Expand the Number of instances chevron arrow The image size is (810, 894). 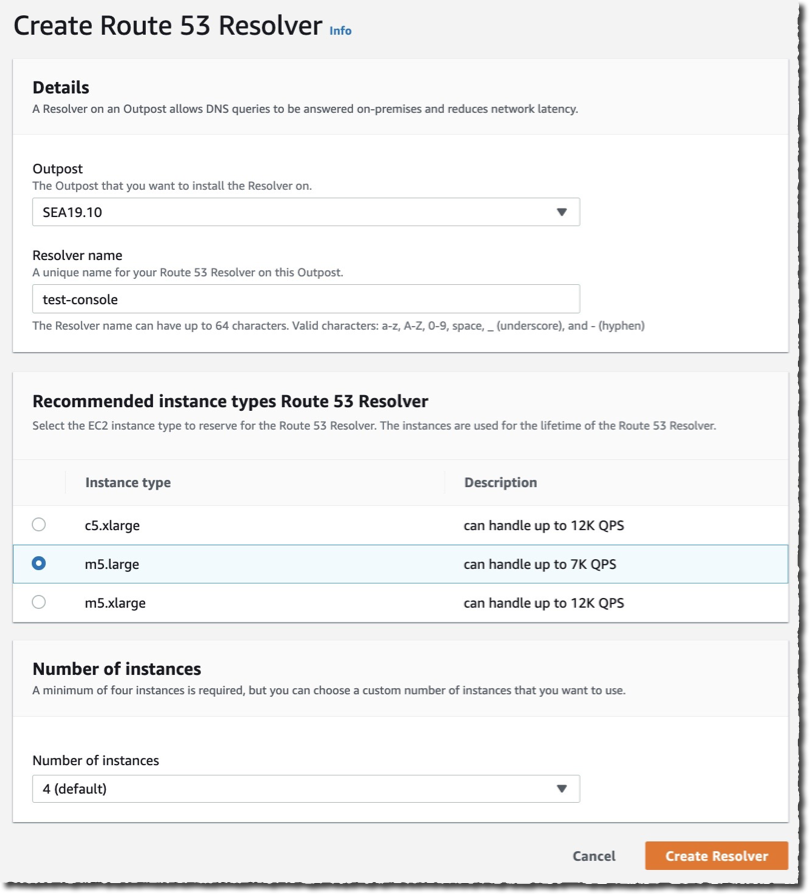pyautogui.click(x=565, y=788)
